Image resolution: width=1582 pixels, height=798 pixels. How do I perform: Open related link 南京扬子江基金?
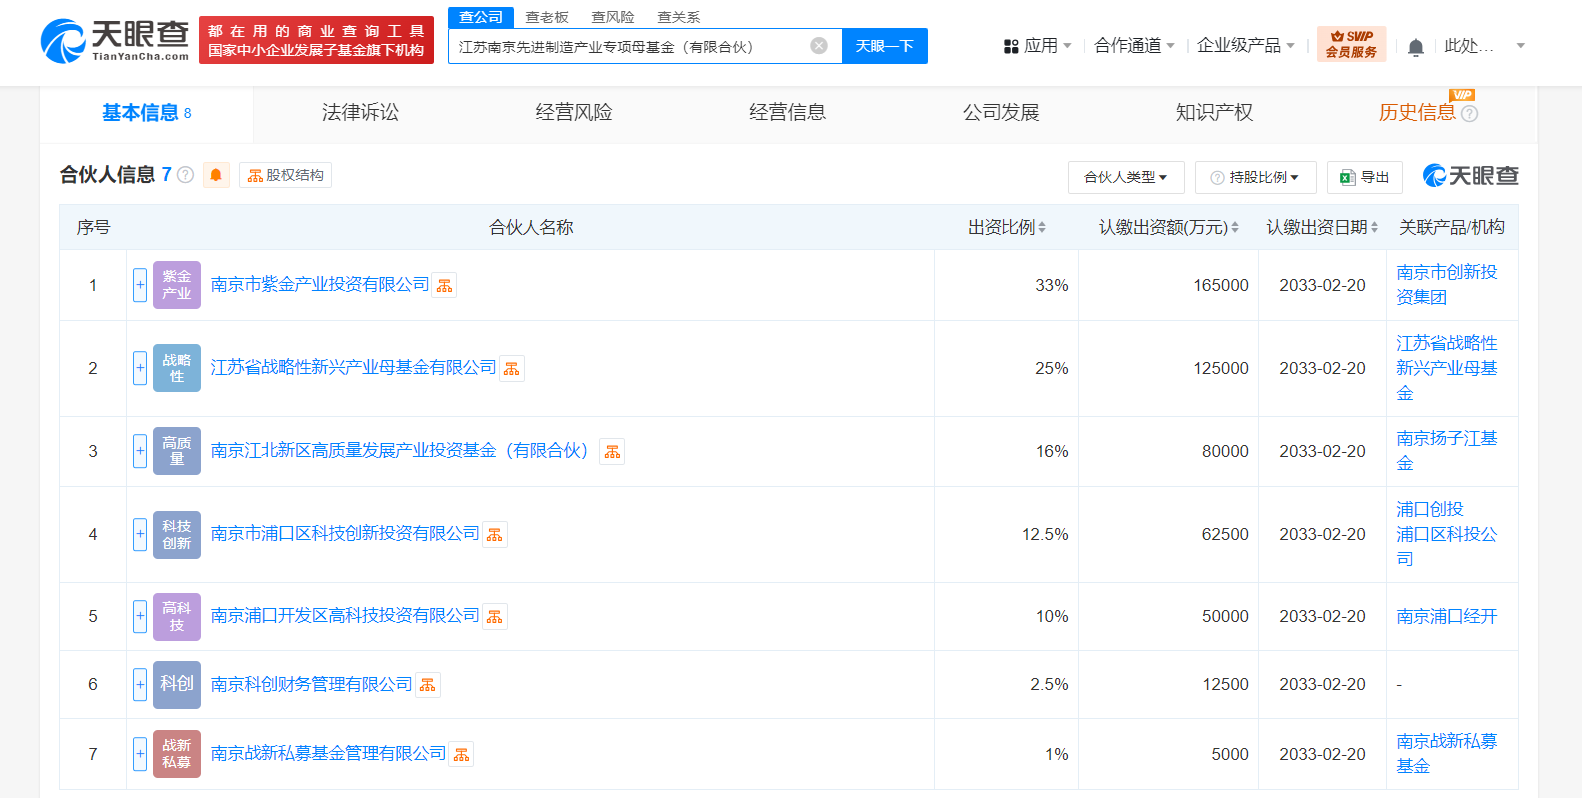point(1447,451)
